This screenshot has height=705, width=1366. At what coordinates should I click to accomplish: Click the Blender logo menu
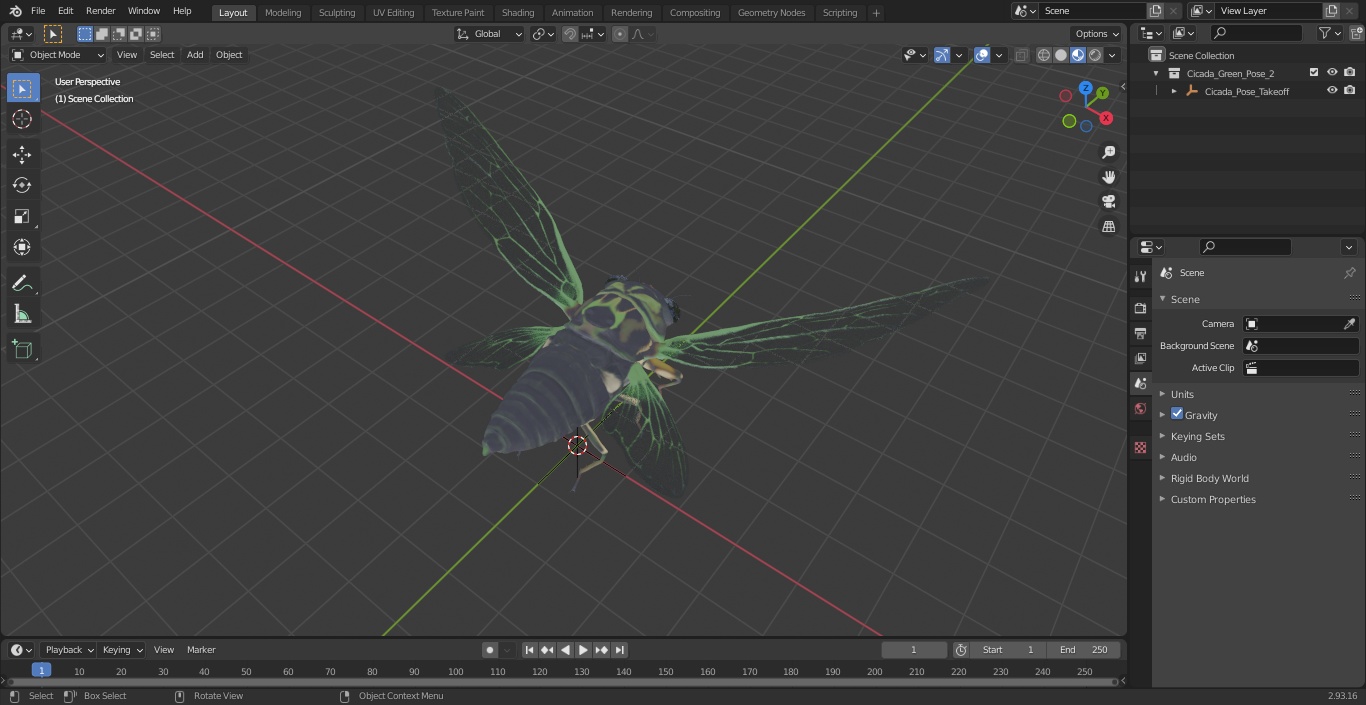pyautogui.click(x=15, y=11)
